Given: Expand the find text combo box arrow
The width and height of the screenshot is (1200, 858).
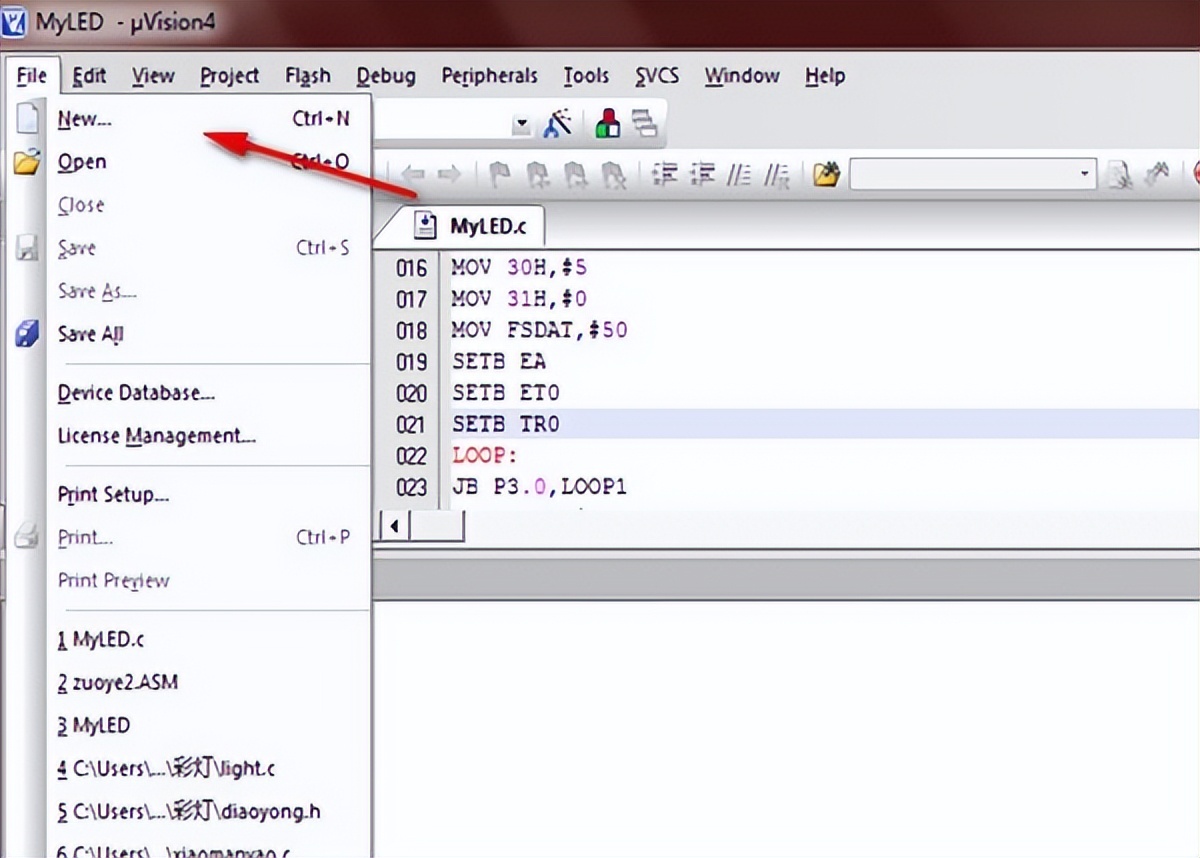Looking at the screenshot, I should pos(1086,175).
